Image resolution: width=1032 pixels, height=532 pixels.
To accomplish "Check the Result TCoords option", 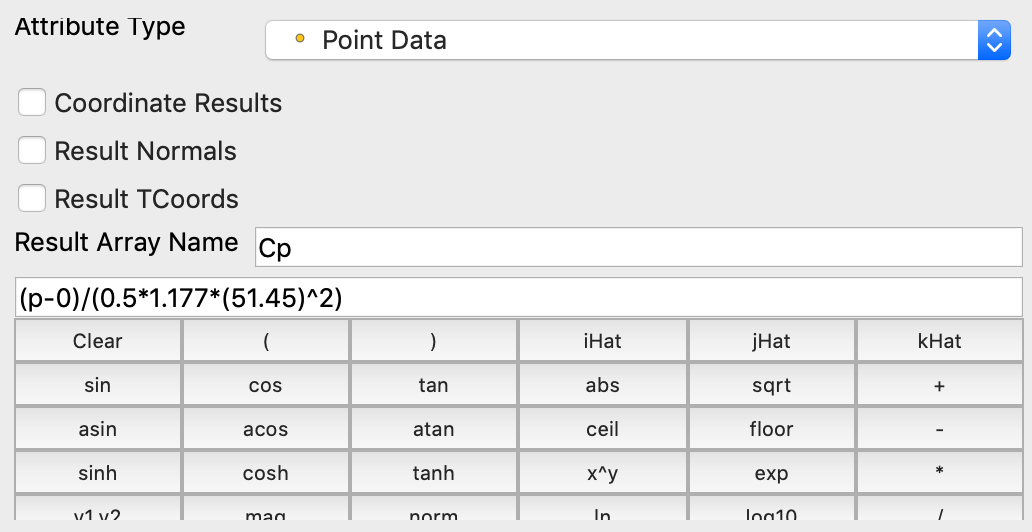I will point(33,199).
